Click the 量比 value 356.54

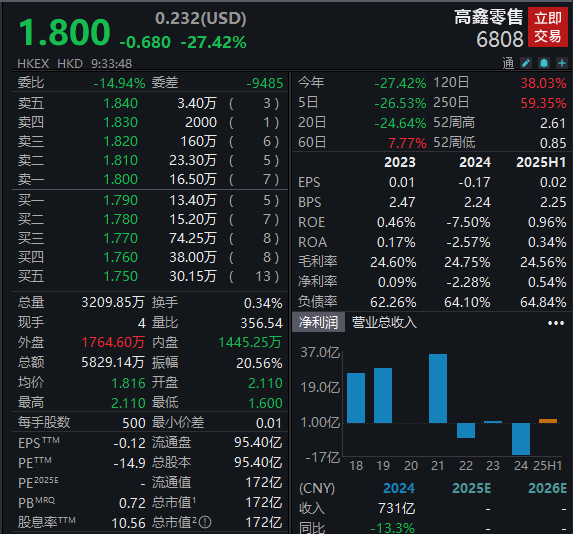(261, 323)
